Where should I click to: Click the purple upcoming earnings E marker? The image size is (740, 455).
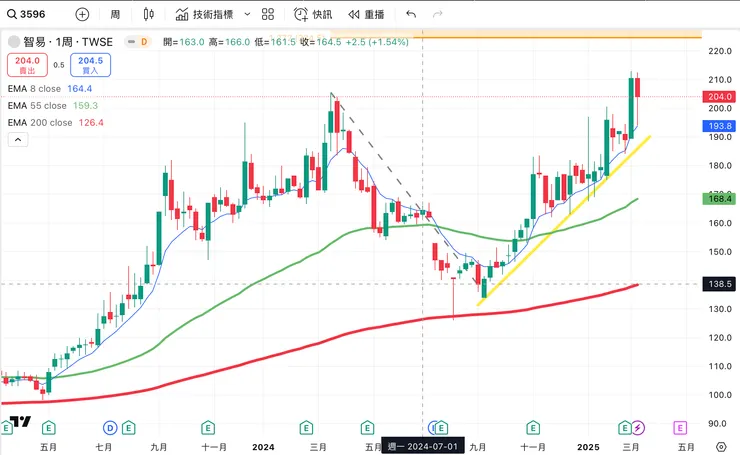680,428
